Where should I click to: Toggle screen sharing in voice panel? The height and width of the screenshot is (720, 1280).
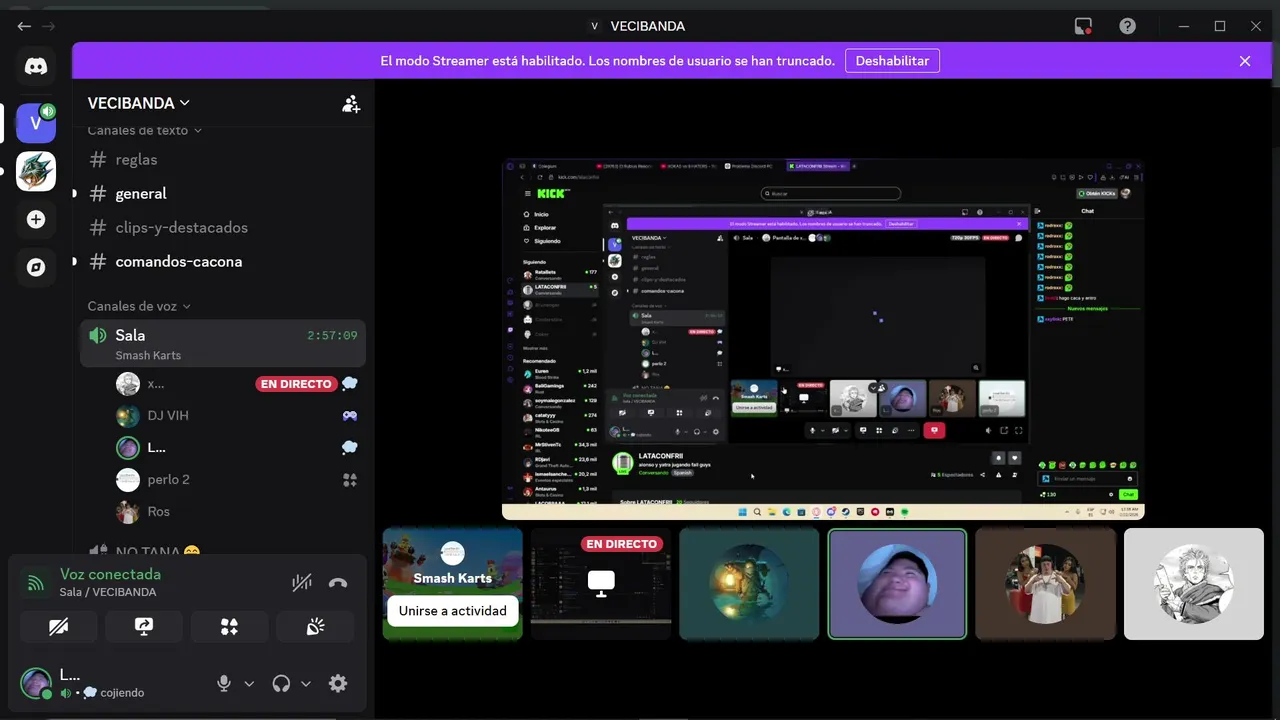click(x=144, y=627)
